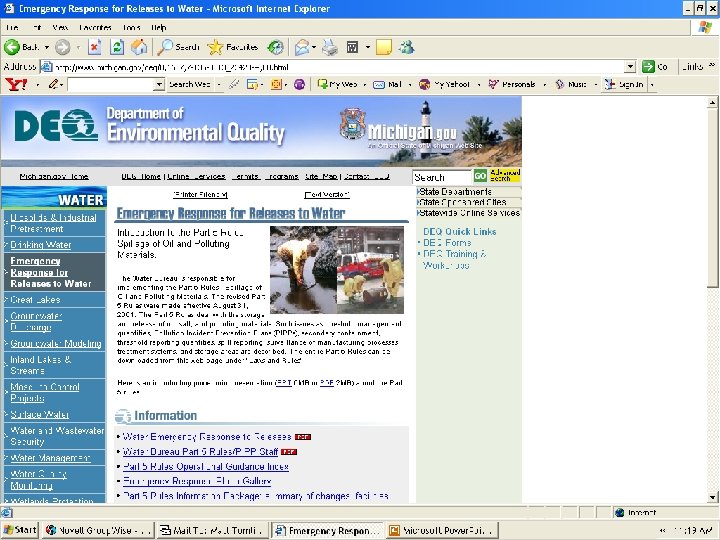The height and width of the screenshot is (540, 720).
Task: Click the Drinking Water sidebar link
Action: point(41,245)
